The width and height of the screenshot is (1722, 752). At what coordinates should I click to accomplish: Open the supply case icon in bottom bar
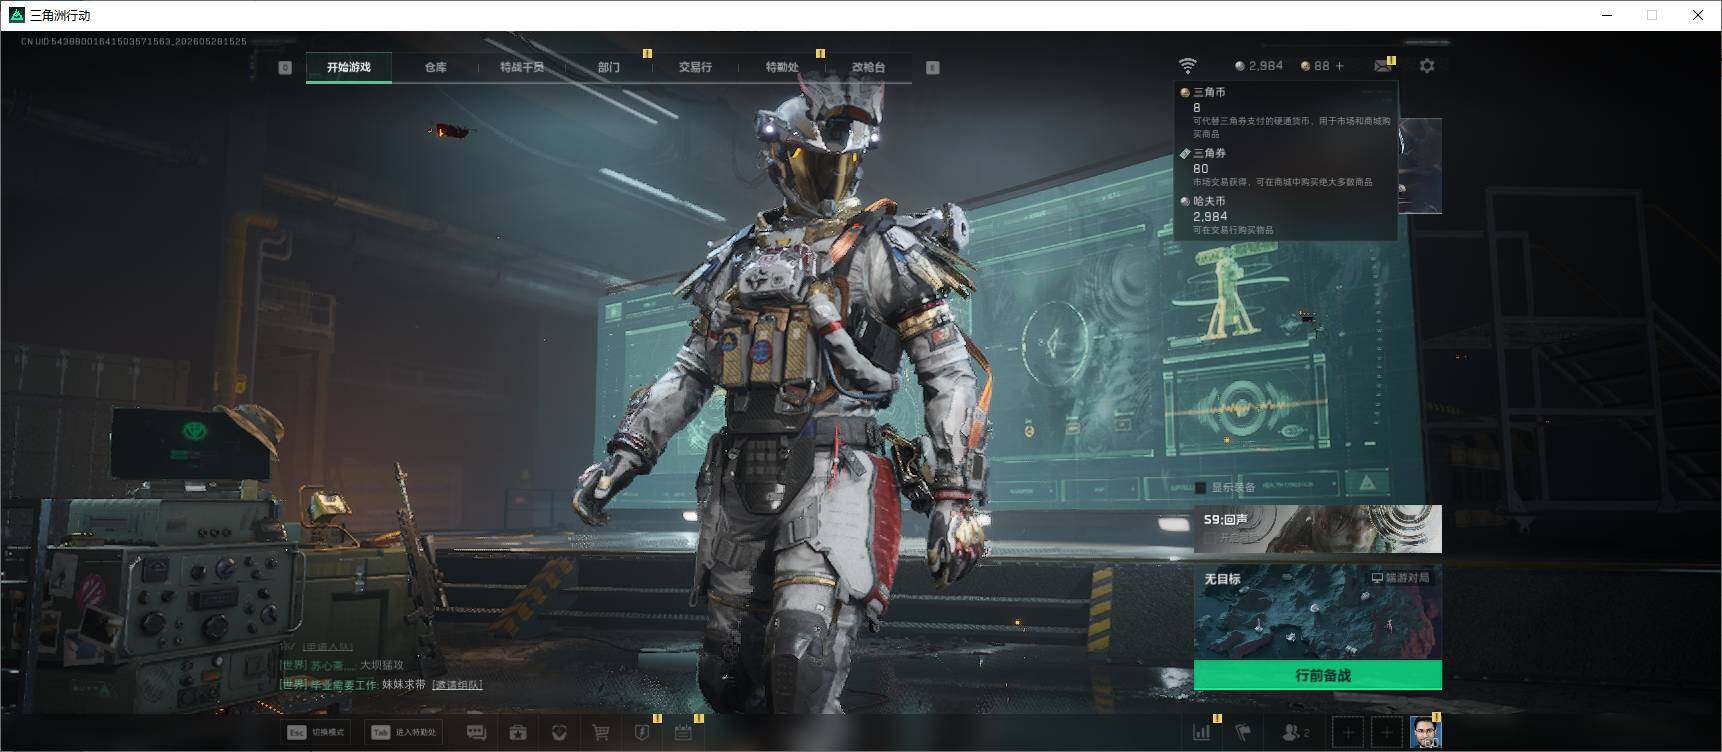point(518,732)
